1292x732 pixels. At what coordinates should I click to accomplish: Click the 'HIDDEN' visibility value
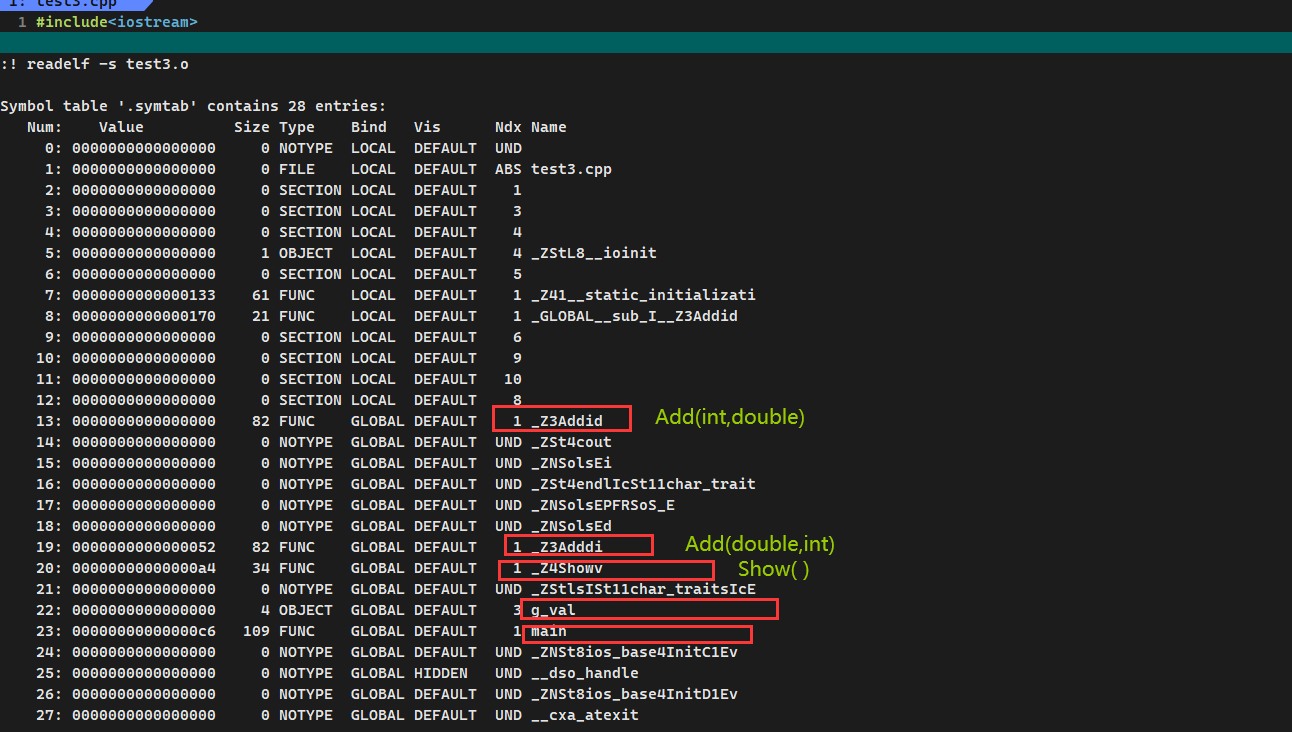pyautogui.click(x=441, y=673)
